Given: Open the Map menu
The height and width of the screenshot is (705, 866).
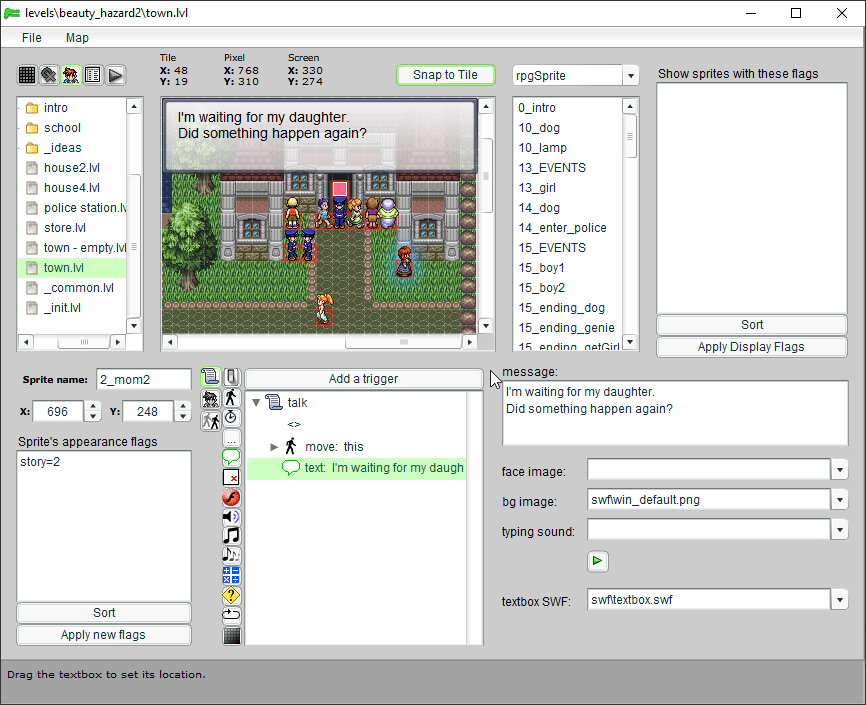Looking at the screenshot, I should [x=77, y=37].
